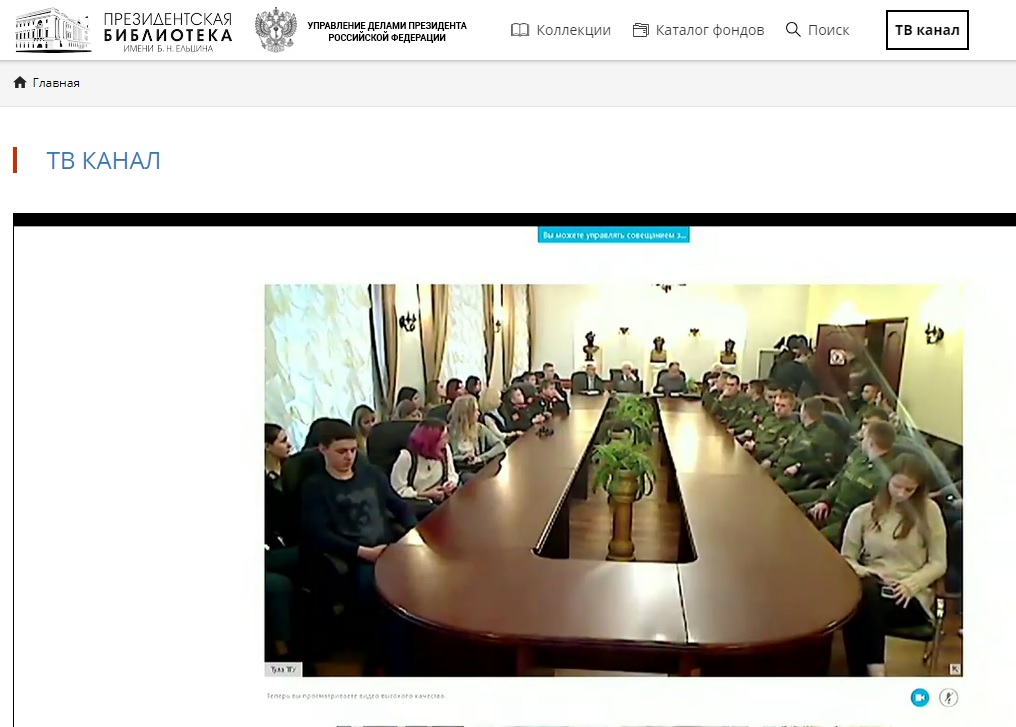Click the Russian coat of arms emblem

tap(276, 30)
